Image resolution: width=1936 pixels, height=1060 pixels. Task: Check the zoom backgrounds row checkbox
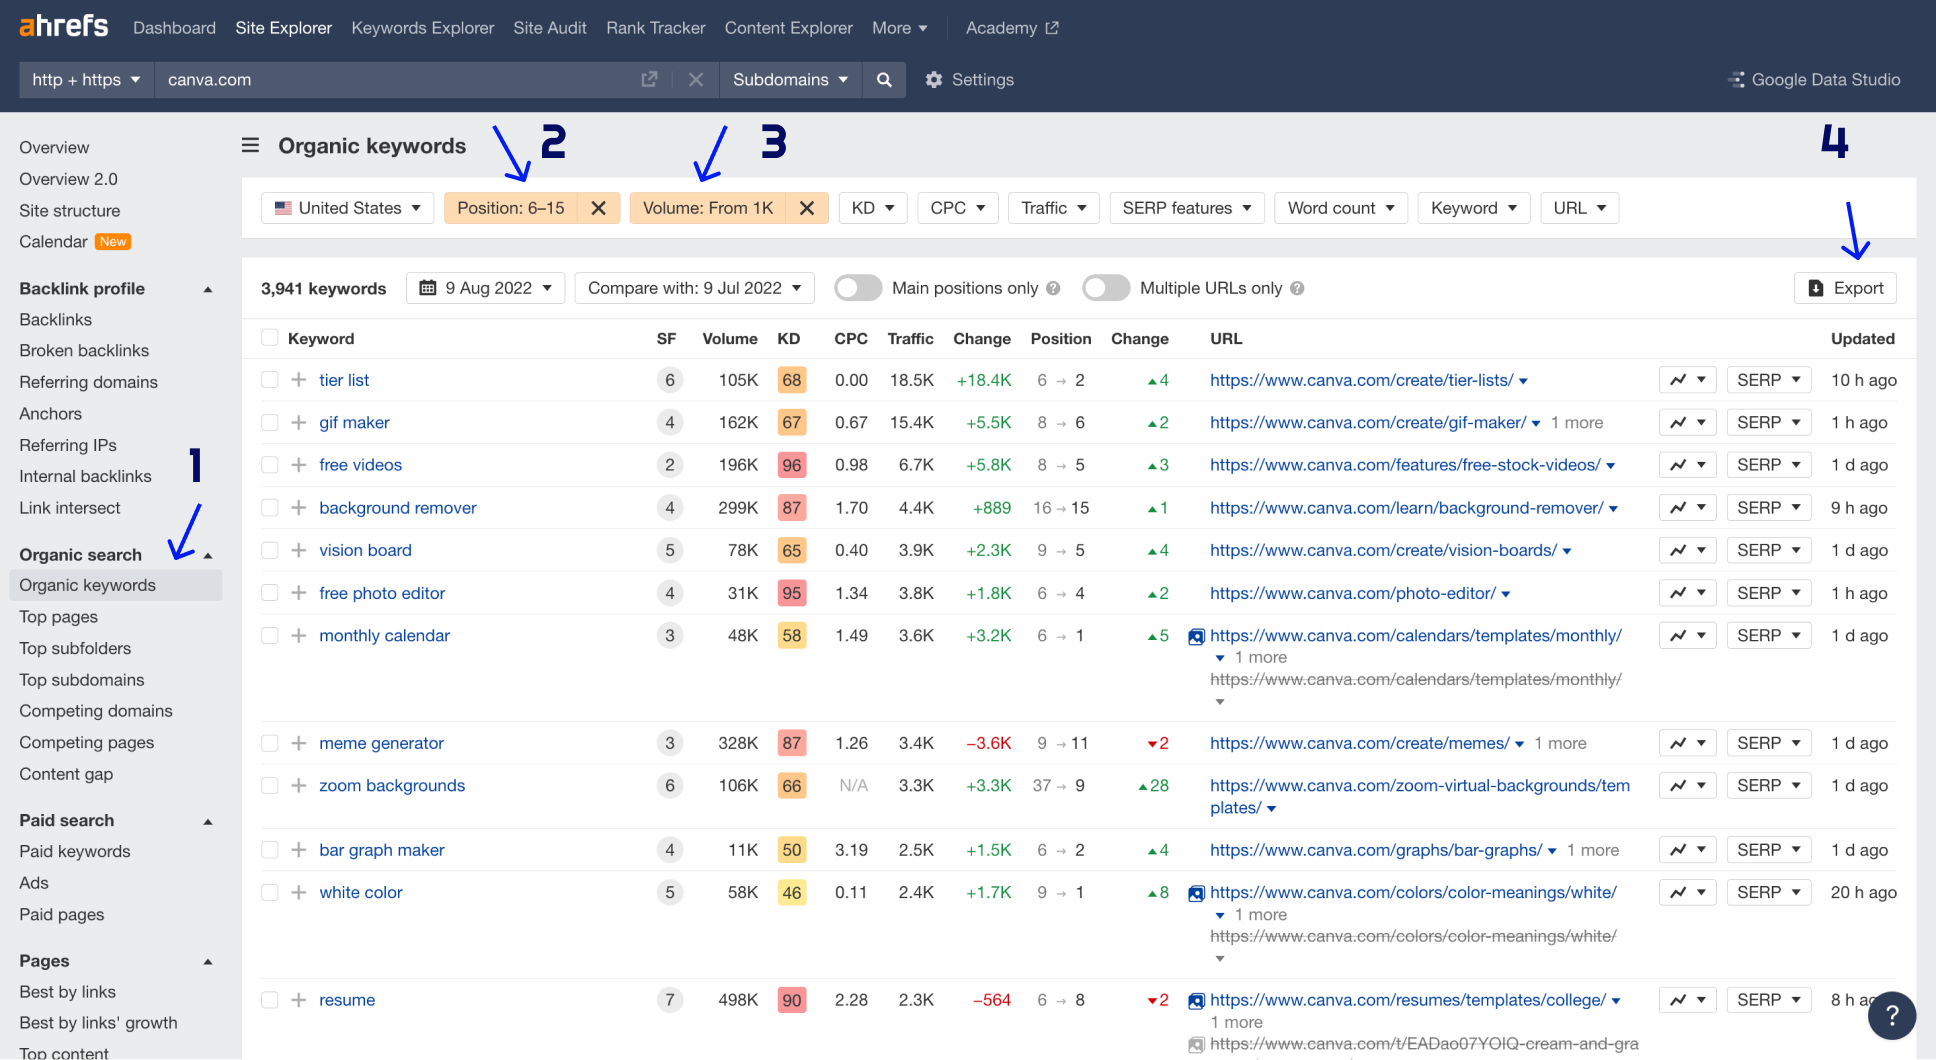pos(270,786)
